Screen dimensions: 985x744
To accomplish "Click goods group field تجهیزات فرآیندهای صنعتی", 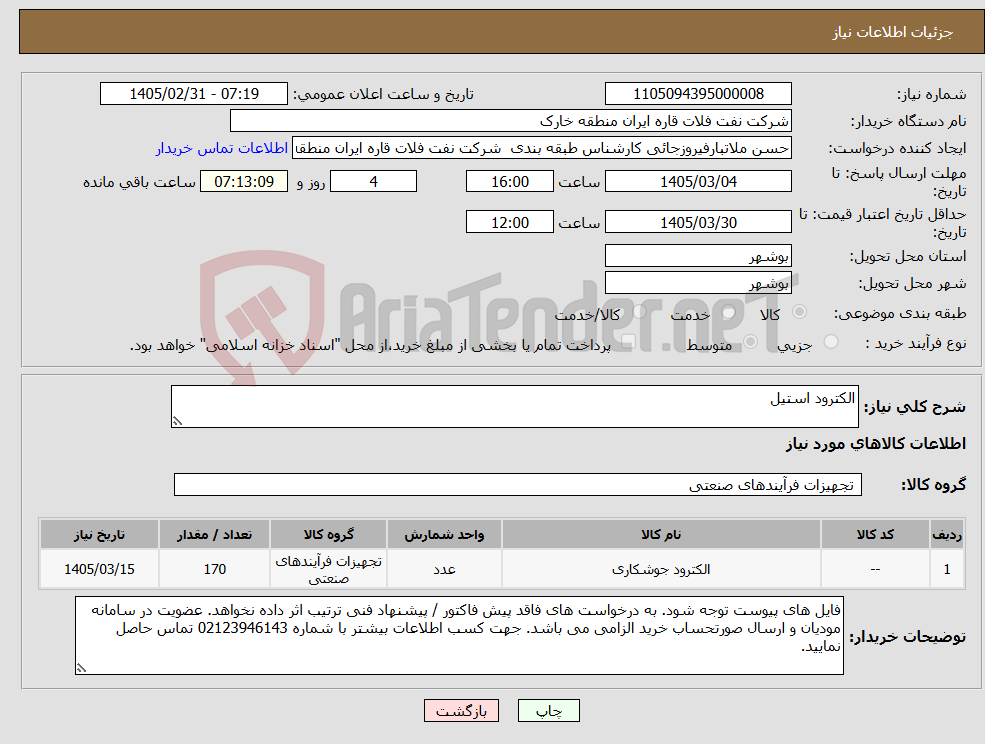I will [518, 484].
